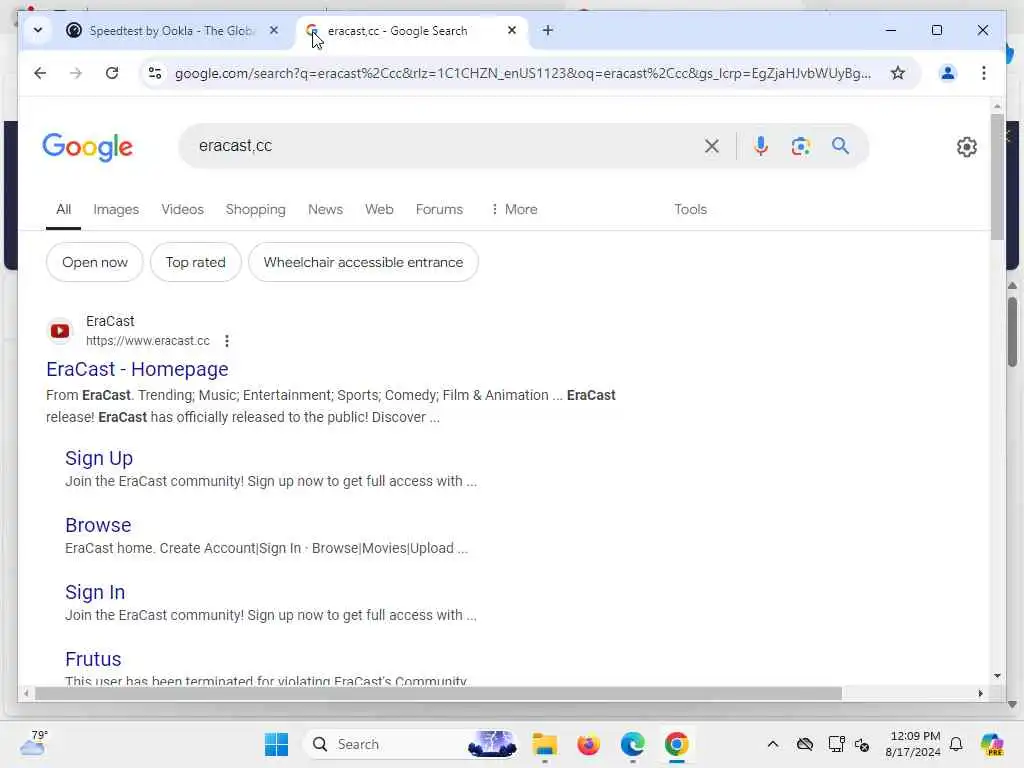Image resolution: width=1024 pixels, height=768 pixels.
Task: Switch to Forums results
Action: (439, 210)
